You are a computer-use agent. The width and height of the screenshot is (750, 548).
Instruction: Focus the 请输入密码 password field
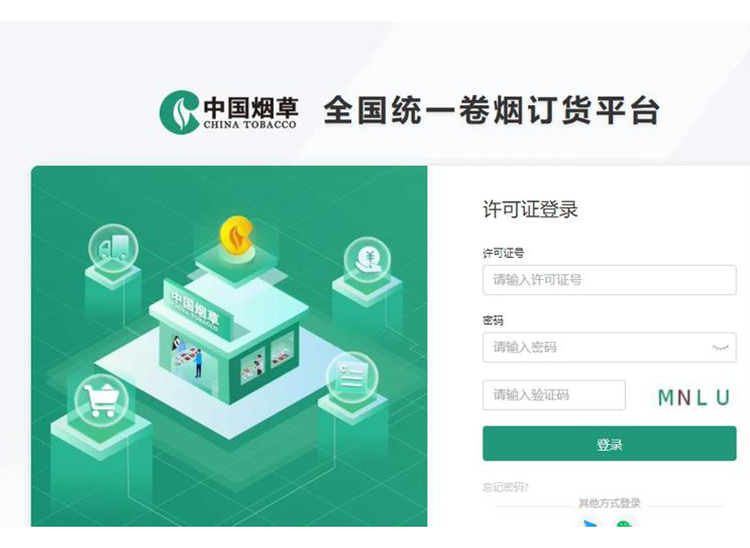click(x=609, y=347)
